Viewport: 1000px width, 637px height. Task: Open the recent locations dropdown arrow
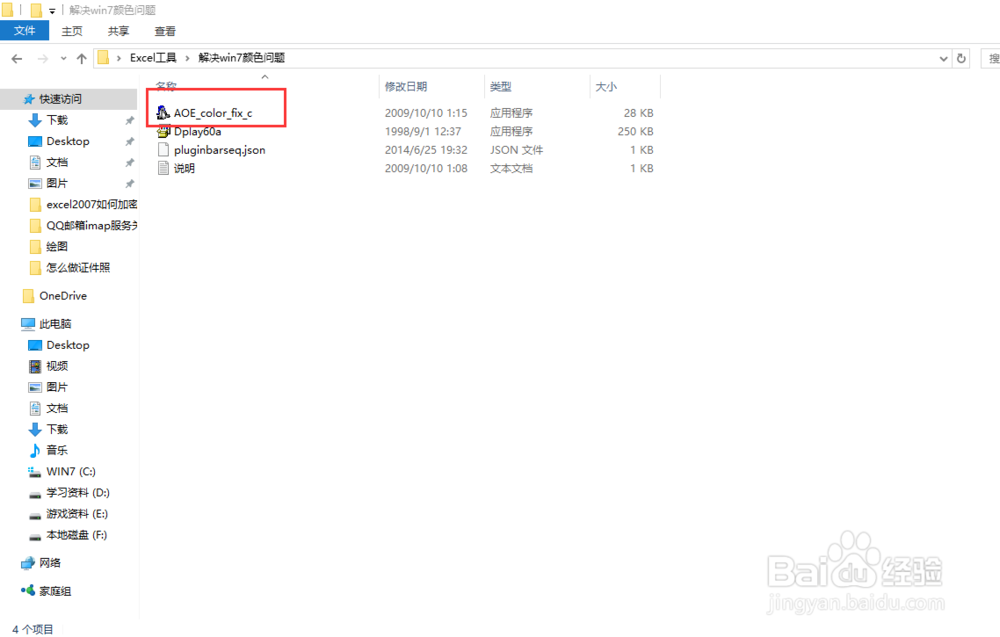click(x=63, y=59)
